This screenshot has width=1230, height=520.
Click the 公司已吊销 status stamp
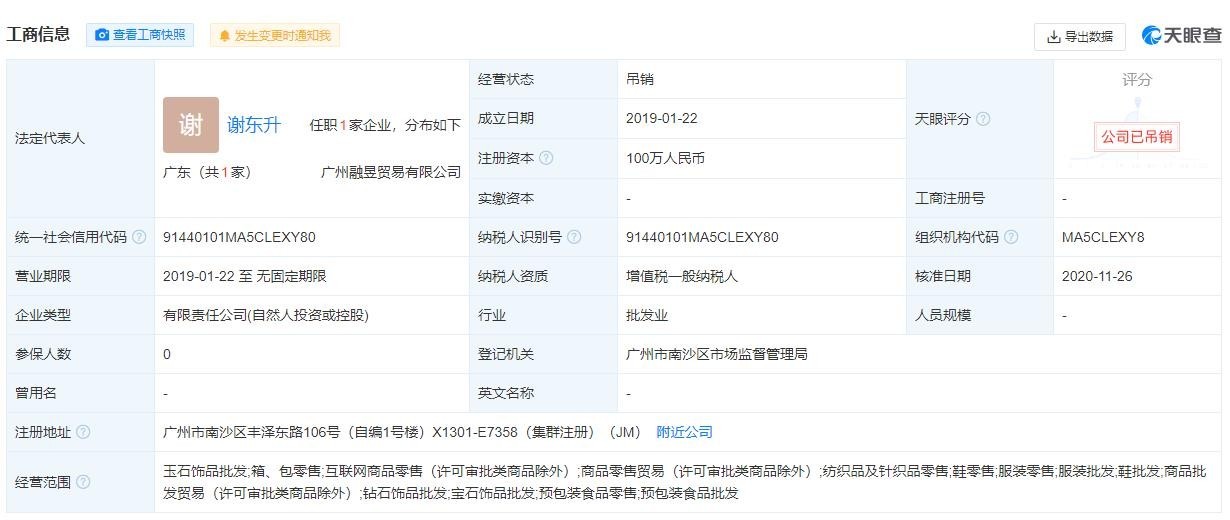coord(1136,136)
